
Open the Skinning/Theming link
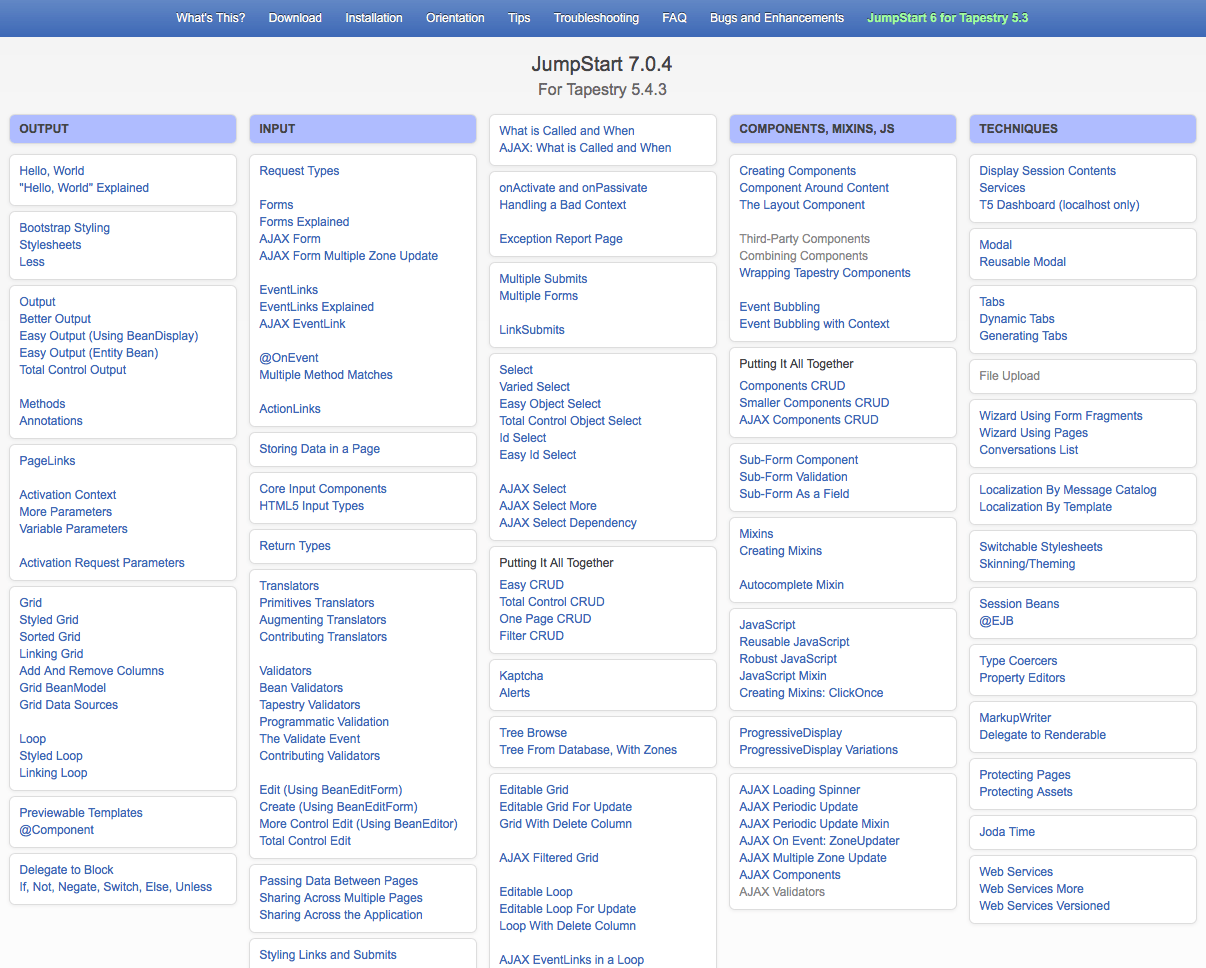(x=1027, y=564)
